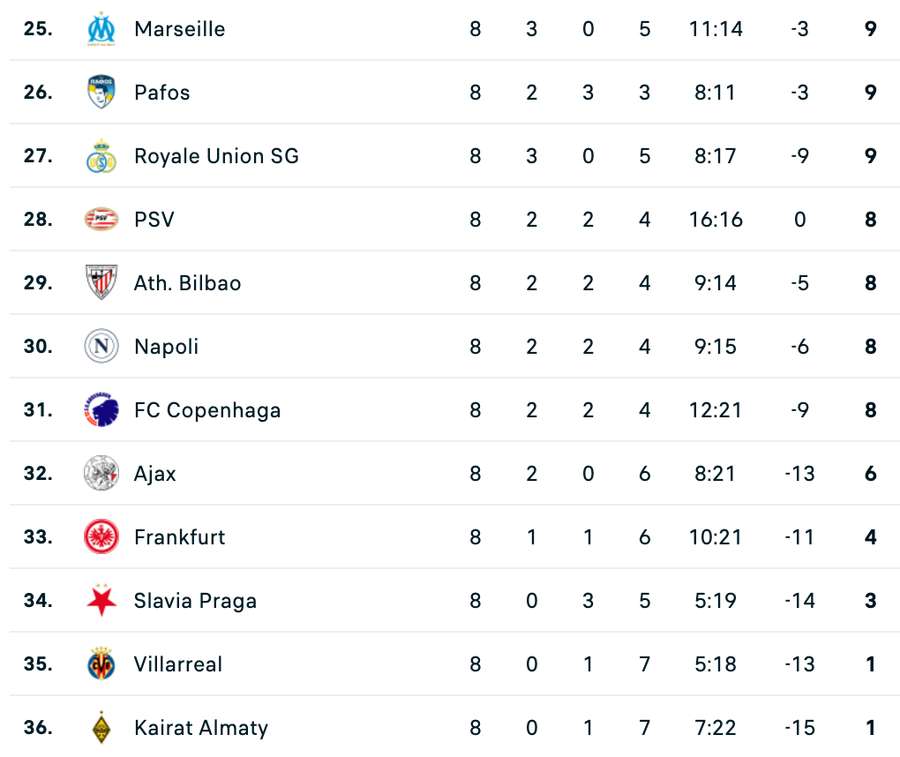Image resolution: width=900 pixels, height=757 pixels.
Task: Click the Royale Union SG team name
Action: (216, 156)
